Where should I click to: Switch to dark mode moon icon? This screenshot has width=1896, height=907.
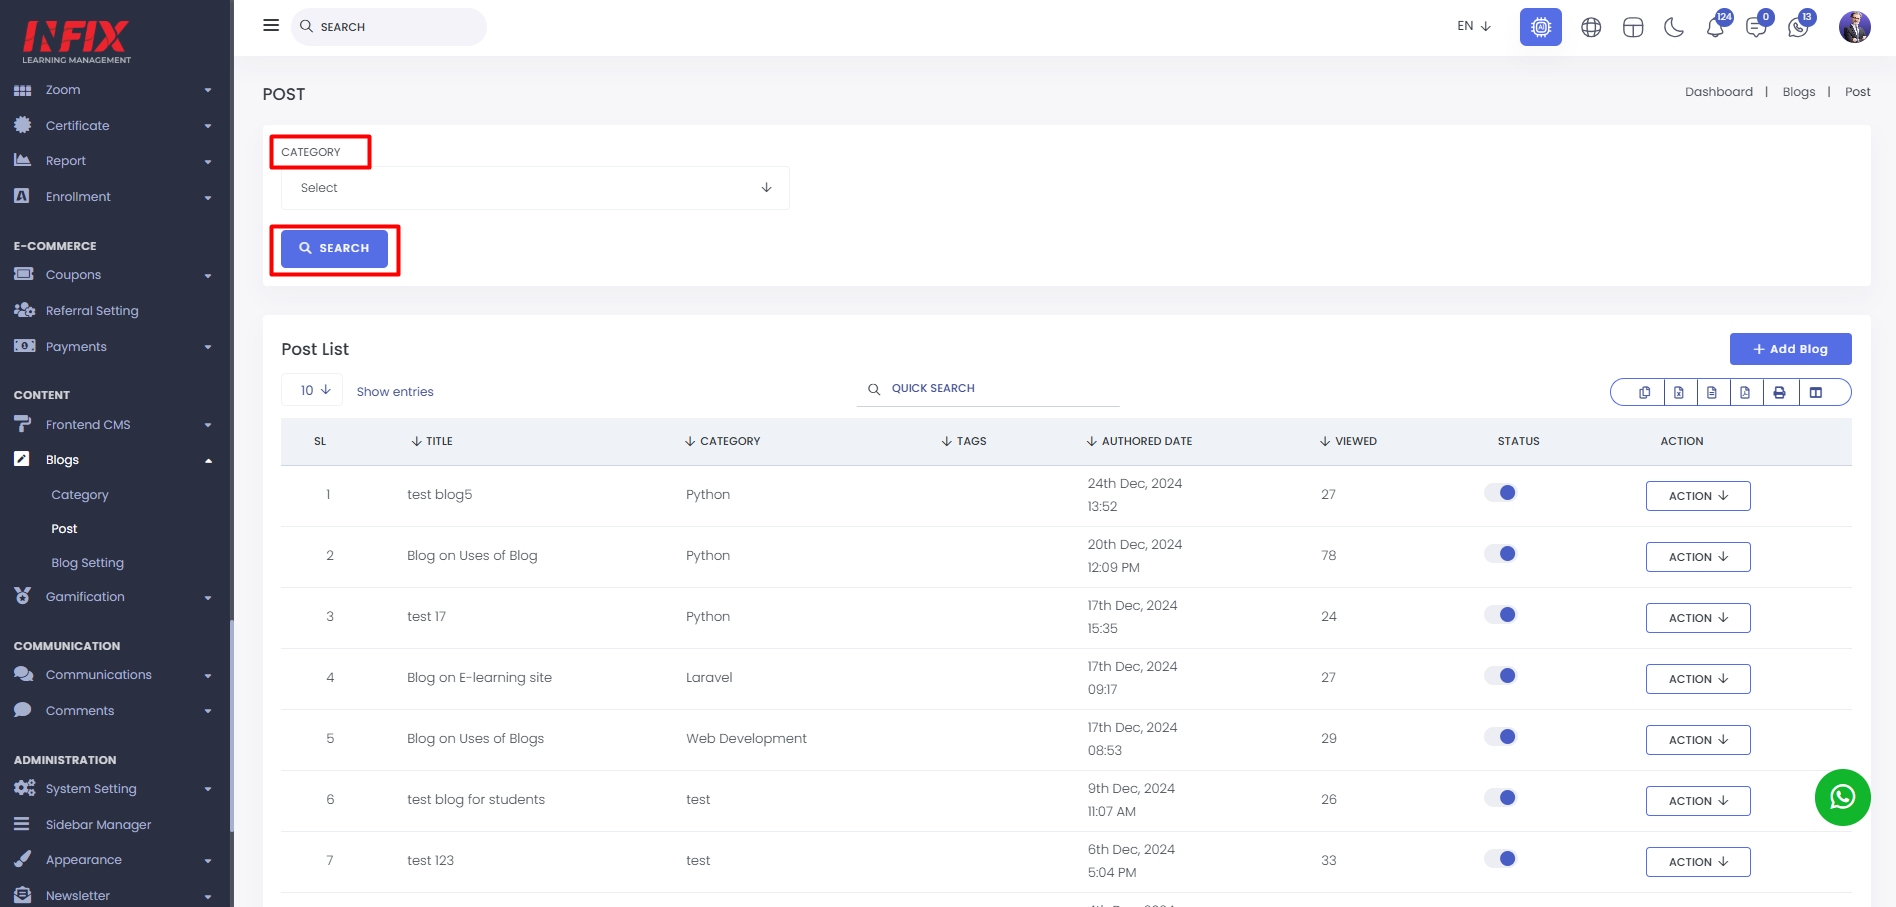click(1674, 27)
